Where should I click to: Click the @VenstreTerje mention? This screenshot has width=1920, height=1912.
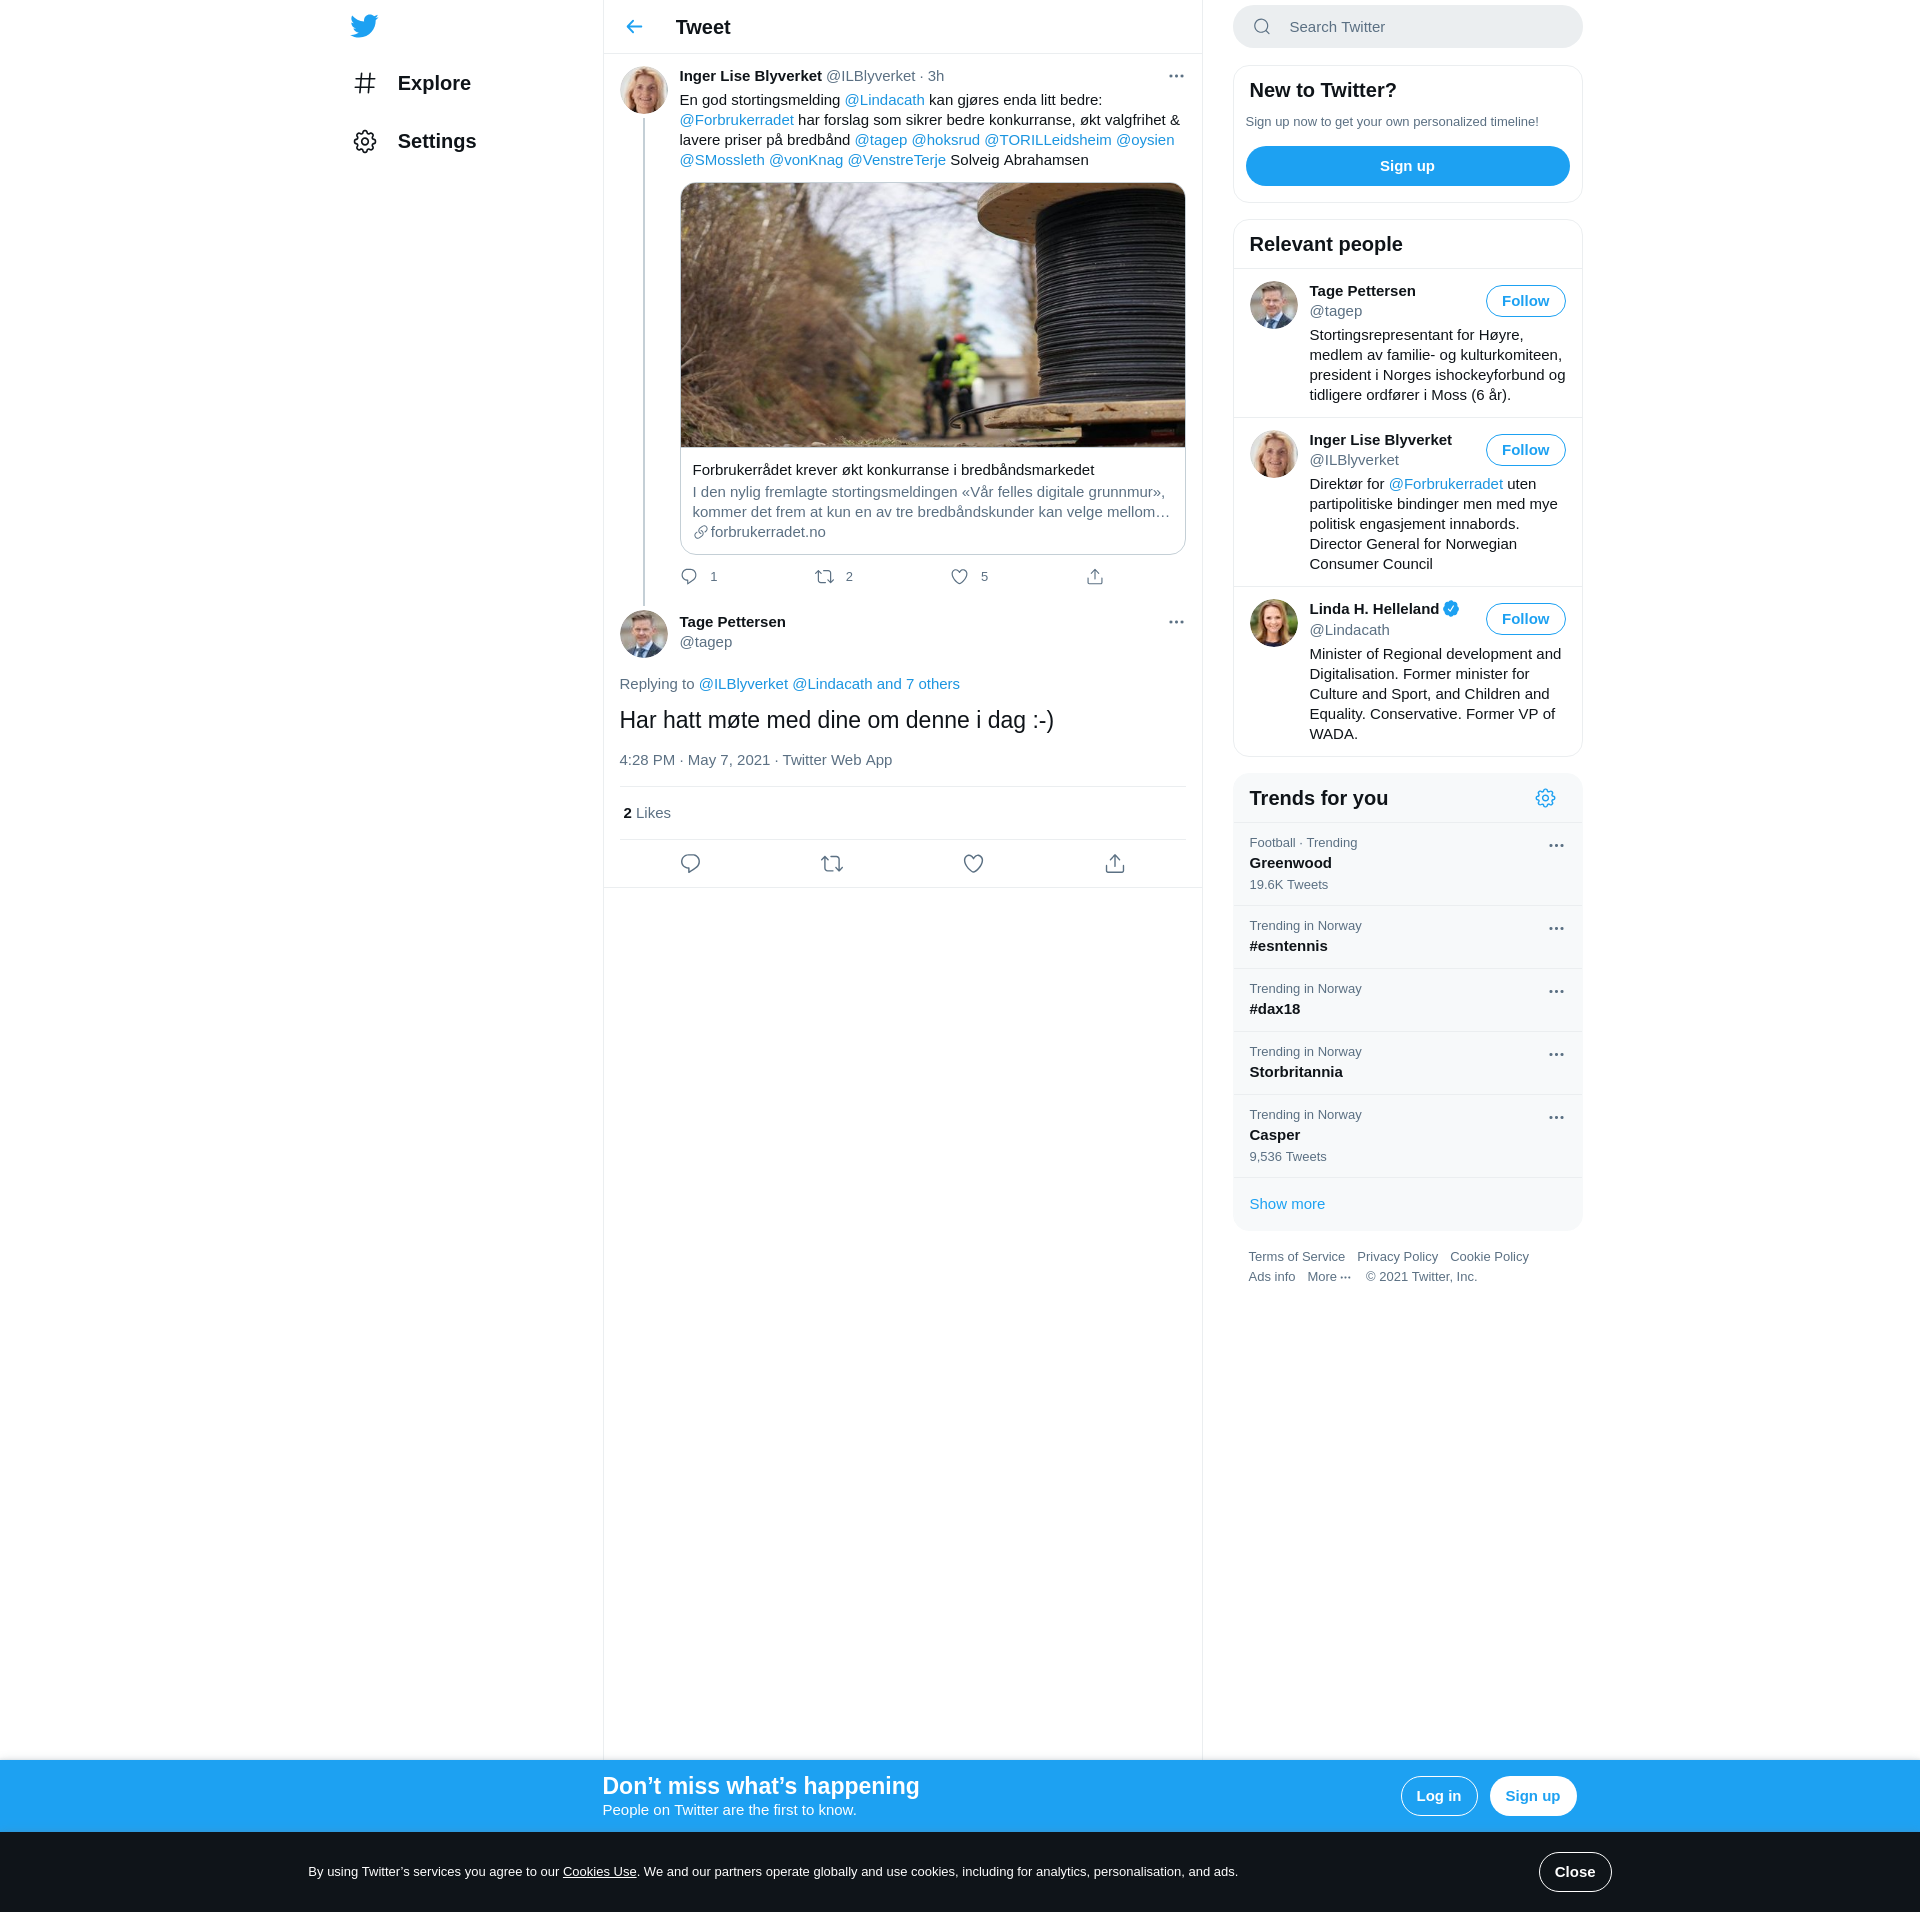[896, 160]
